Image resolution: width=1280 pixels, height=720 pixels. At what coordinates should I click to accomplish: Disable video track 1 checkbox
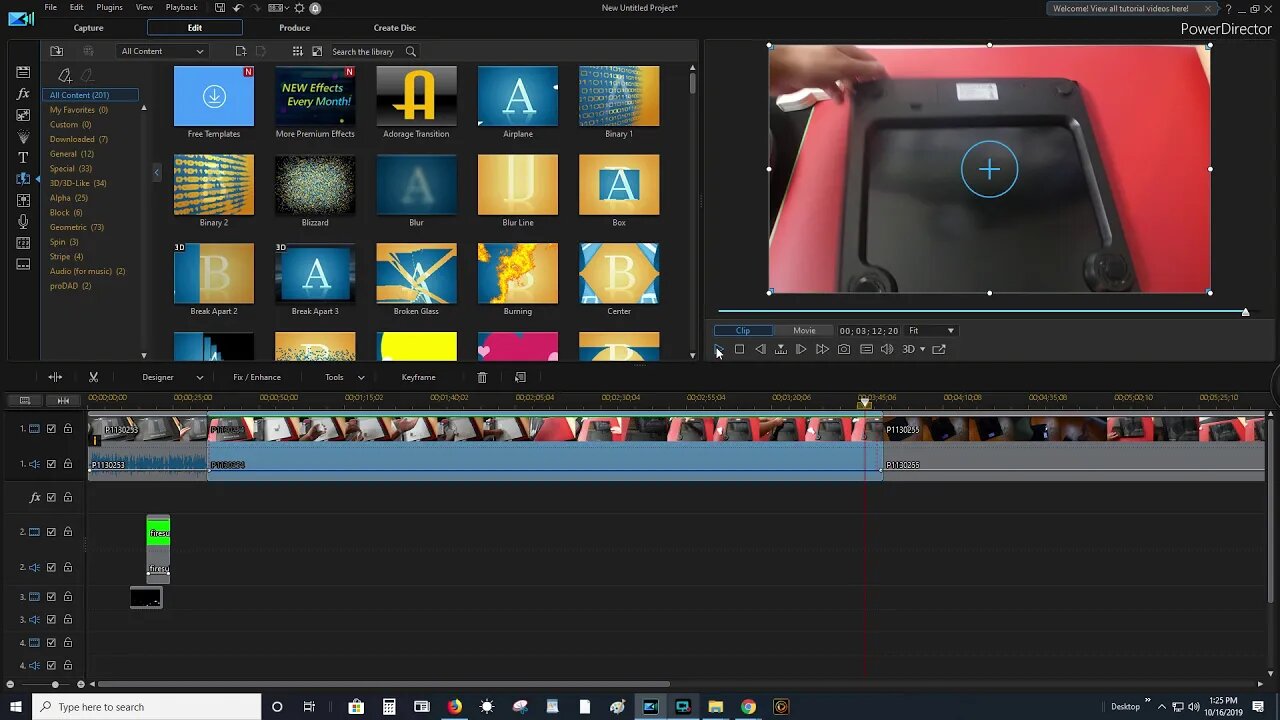pos(51,429)
